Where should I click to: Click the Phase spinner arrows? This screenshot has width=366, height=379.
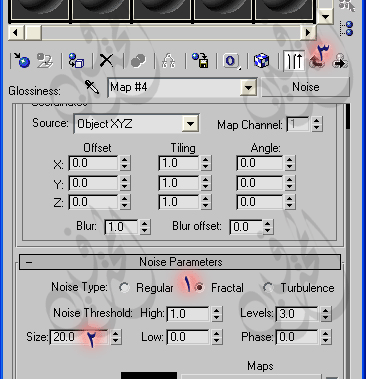point(325,337)
